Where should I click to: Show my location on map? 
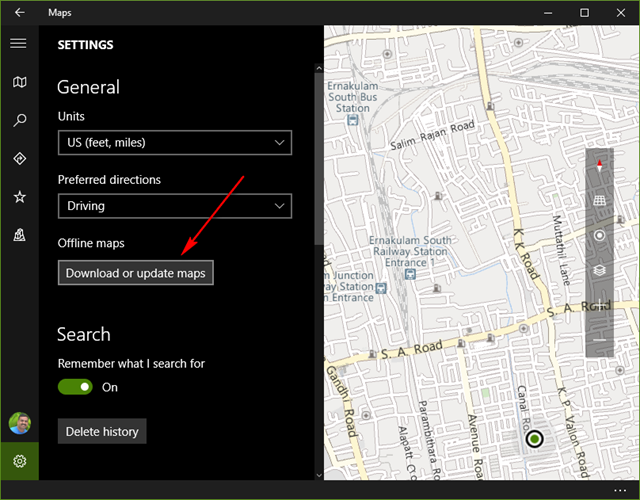pos(599,236)
